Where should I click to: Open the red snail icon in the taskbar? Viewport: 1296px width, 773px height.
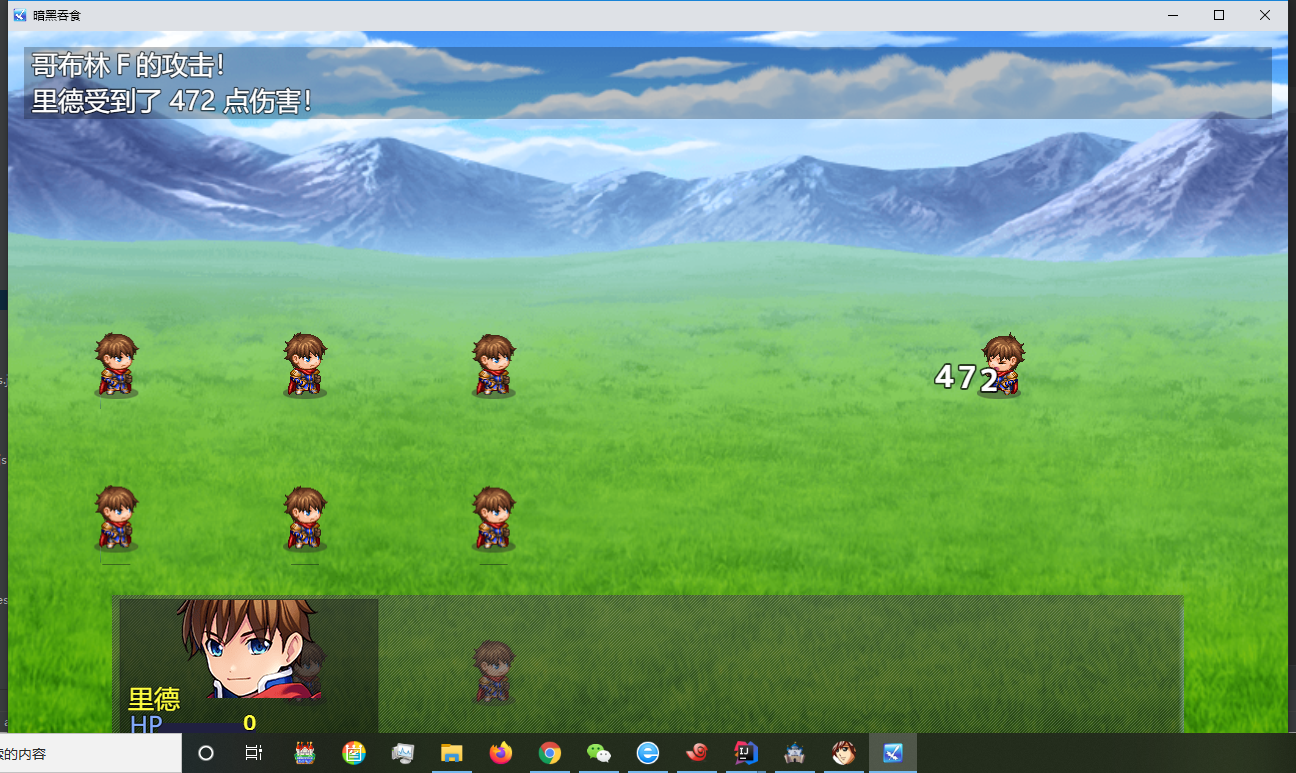697,753
